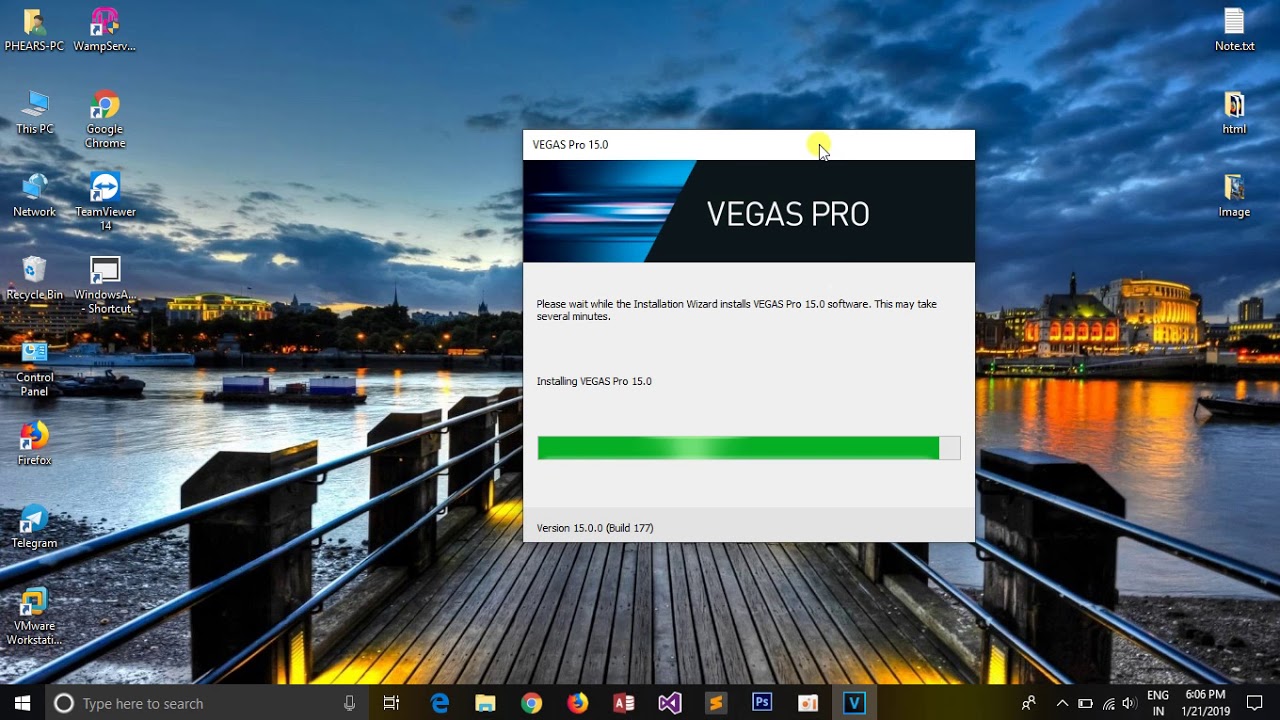Select the Control Panel desktop icon
The image size is (1280, 720).
coord(34,368)
